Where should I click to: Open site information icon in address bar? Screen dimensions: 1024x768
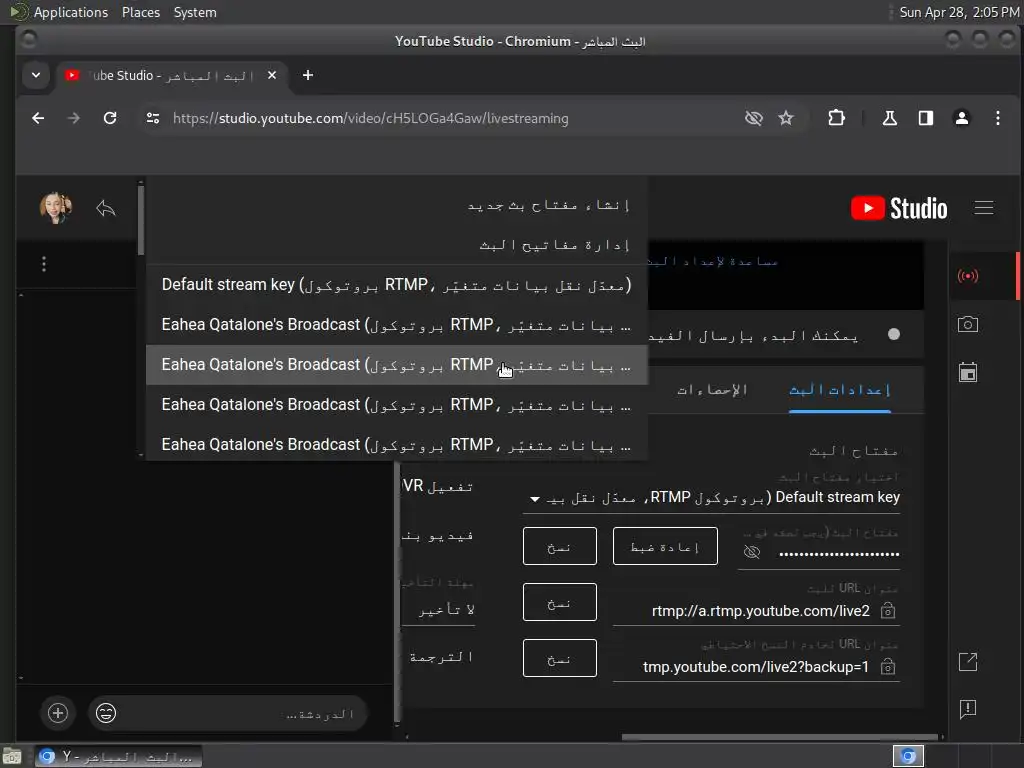[x=153, y=118]
